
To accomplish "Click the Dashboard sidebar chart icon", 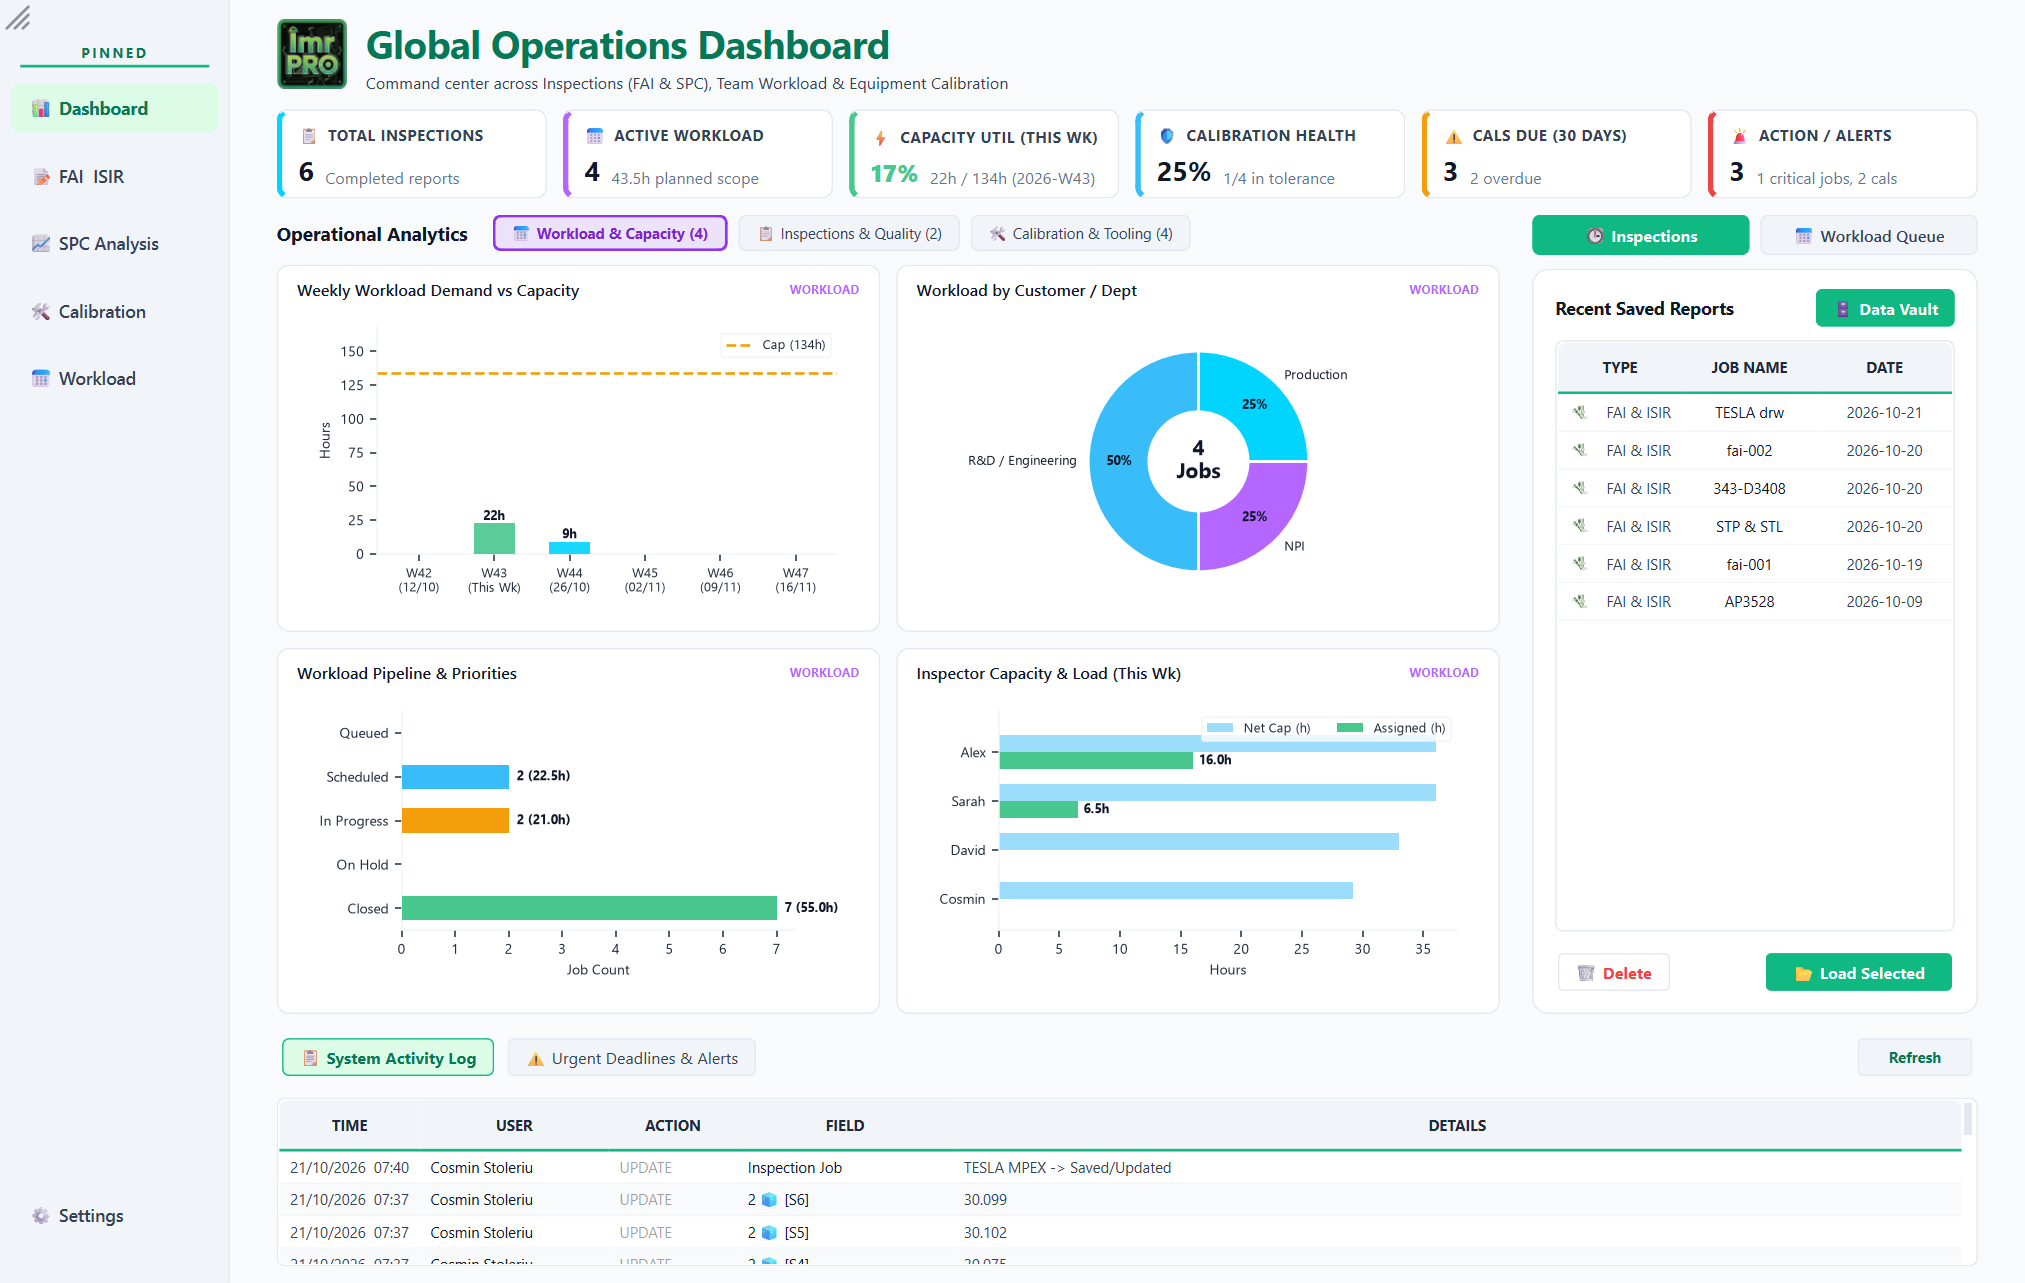I will pyautogui.click(x=40, y=109).
